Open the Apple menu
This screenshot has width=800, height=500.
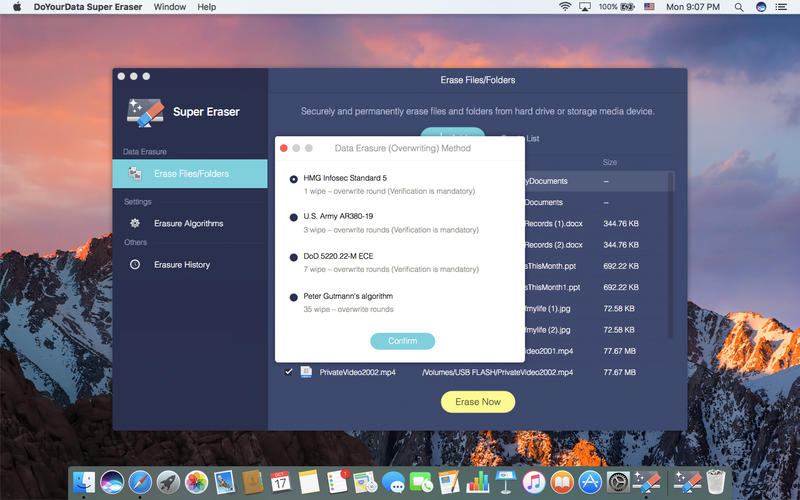17,7
